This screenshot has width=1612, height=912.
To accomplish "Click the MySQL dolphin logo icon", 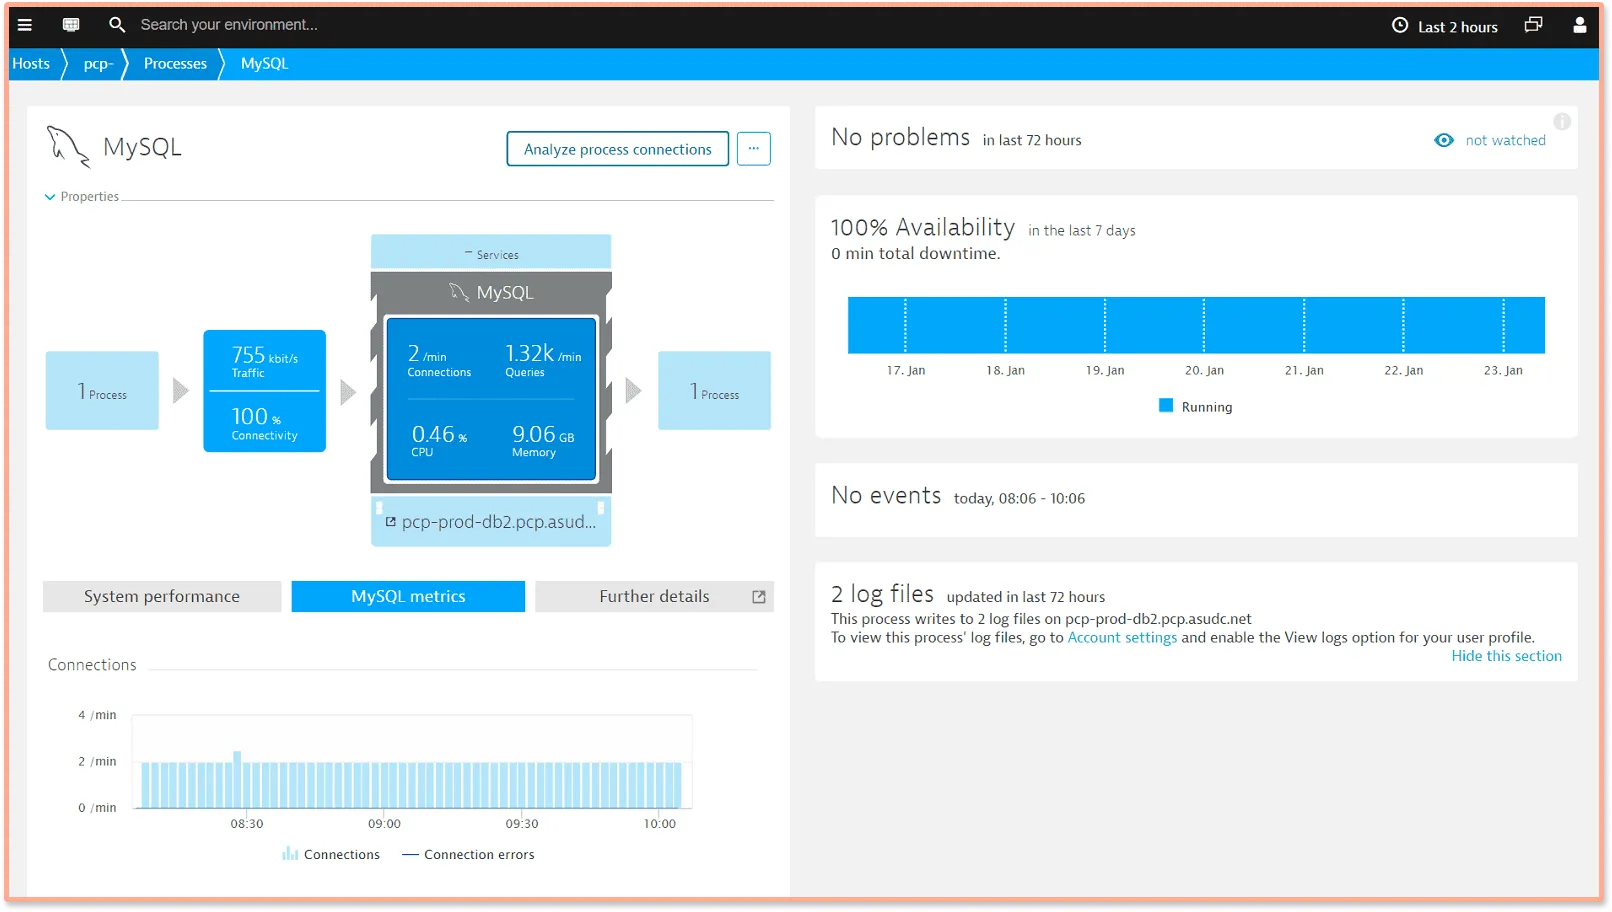I will coord(68,147).
